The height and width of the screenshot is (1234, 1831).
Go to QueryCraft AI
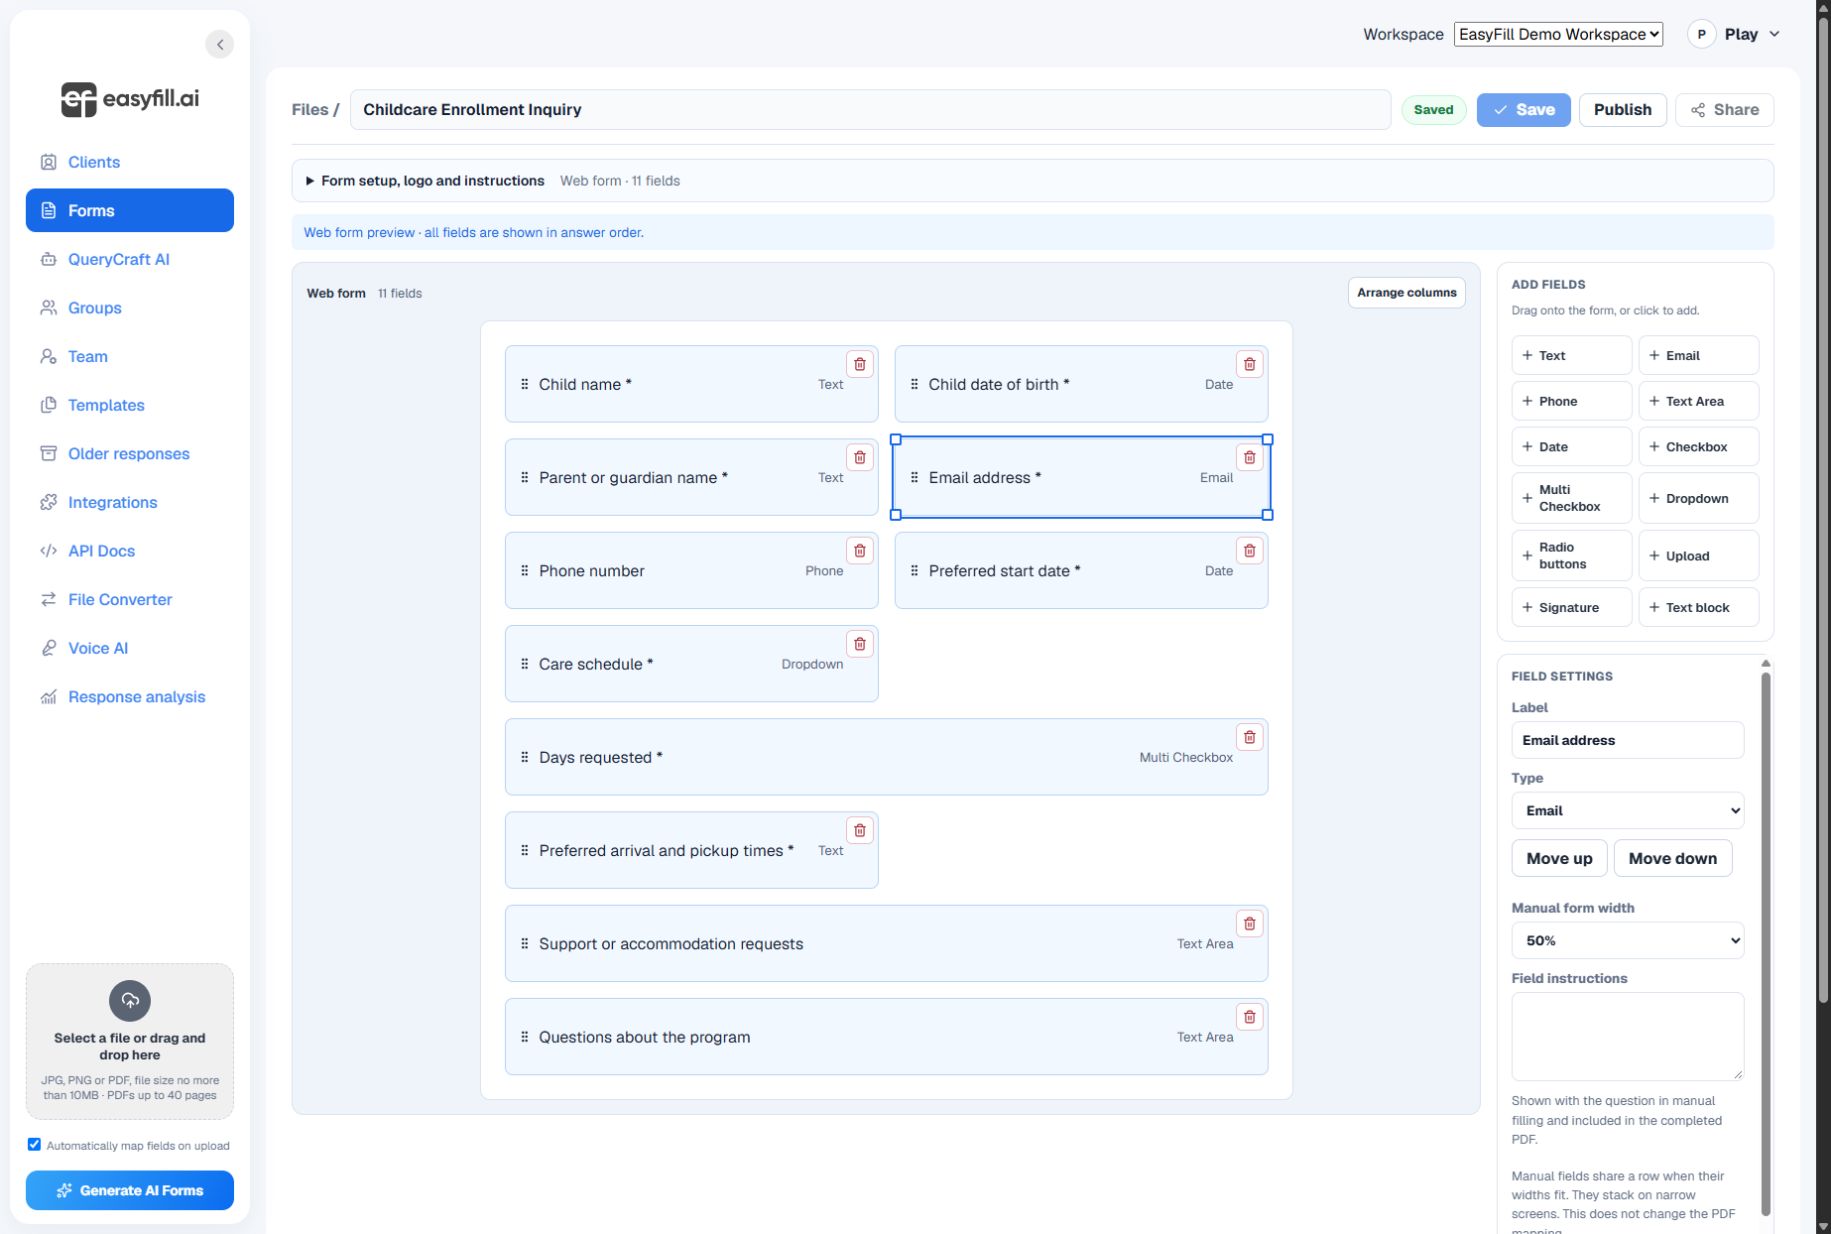(130, 259)
